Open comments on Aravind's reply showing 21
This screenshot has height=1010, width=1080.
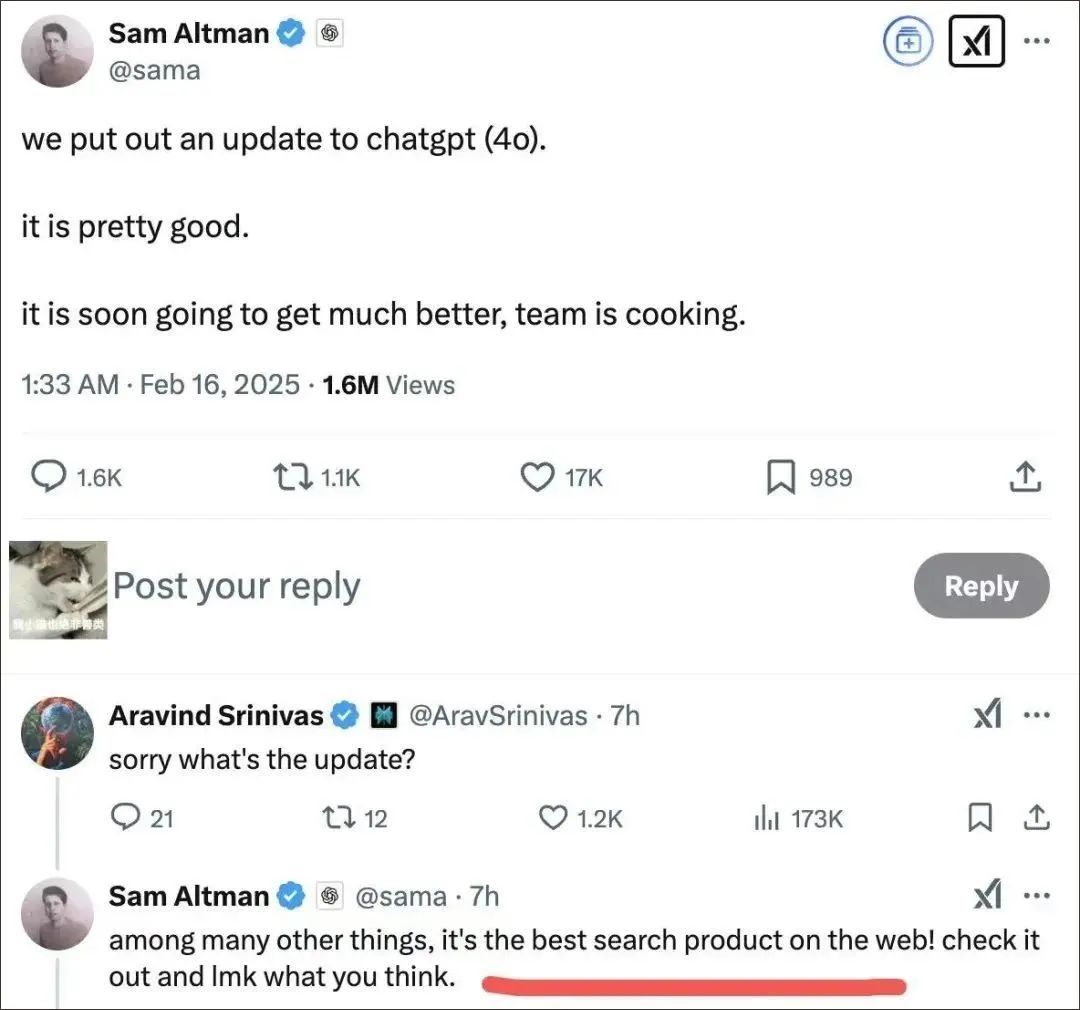pyautogui.click(x=125, y=817)
